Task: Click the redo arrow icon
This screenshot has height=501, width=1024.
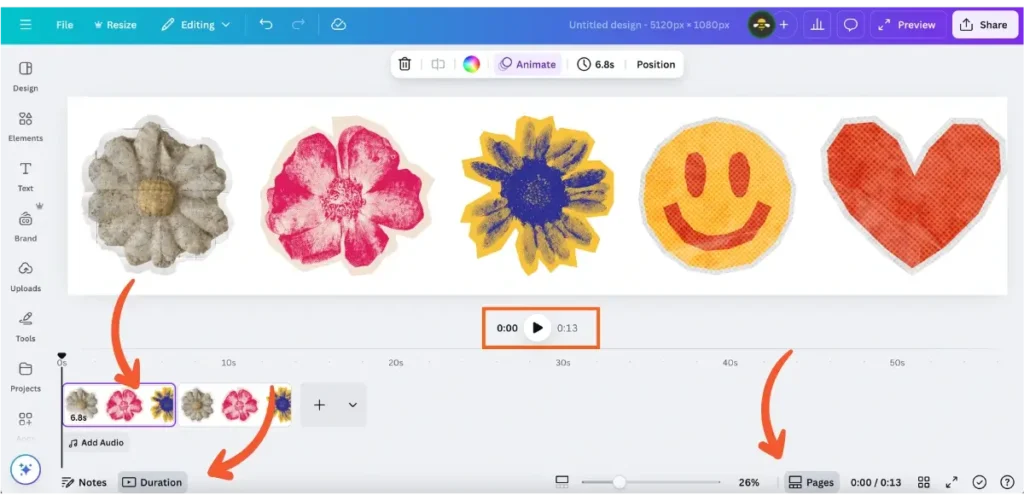Action: (x=298, y=24)
